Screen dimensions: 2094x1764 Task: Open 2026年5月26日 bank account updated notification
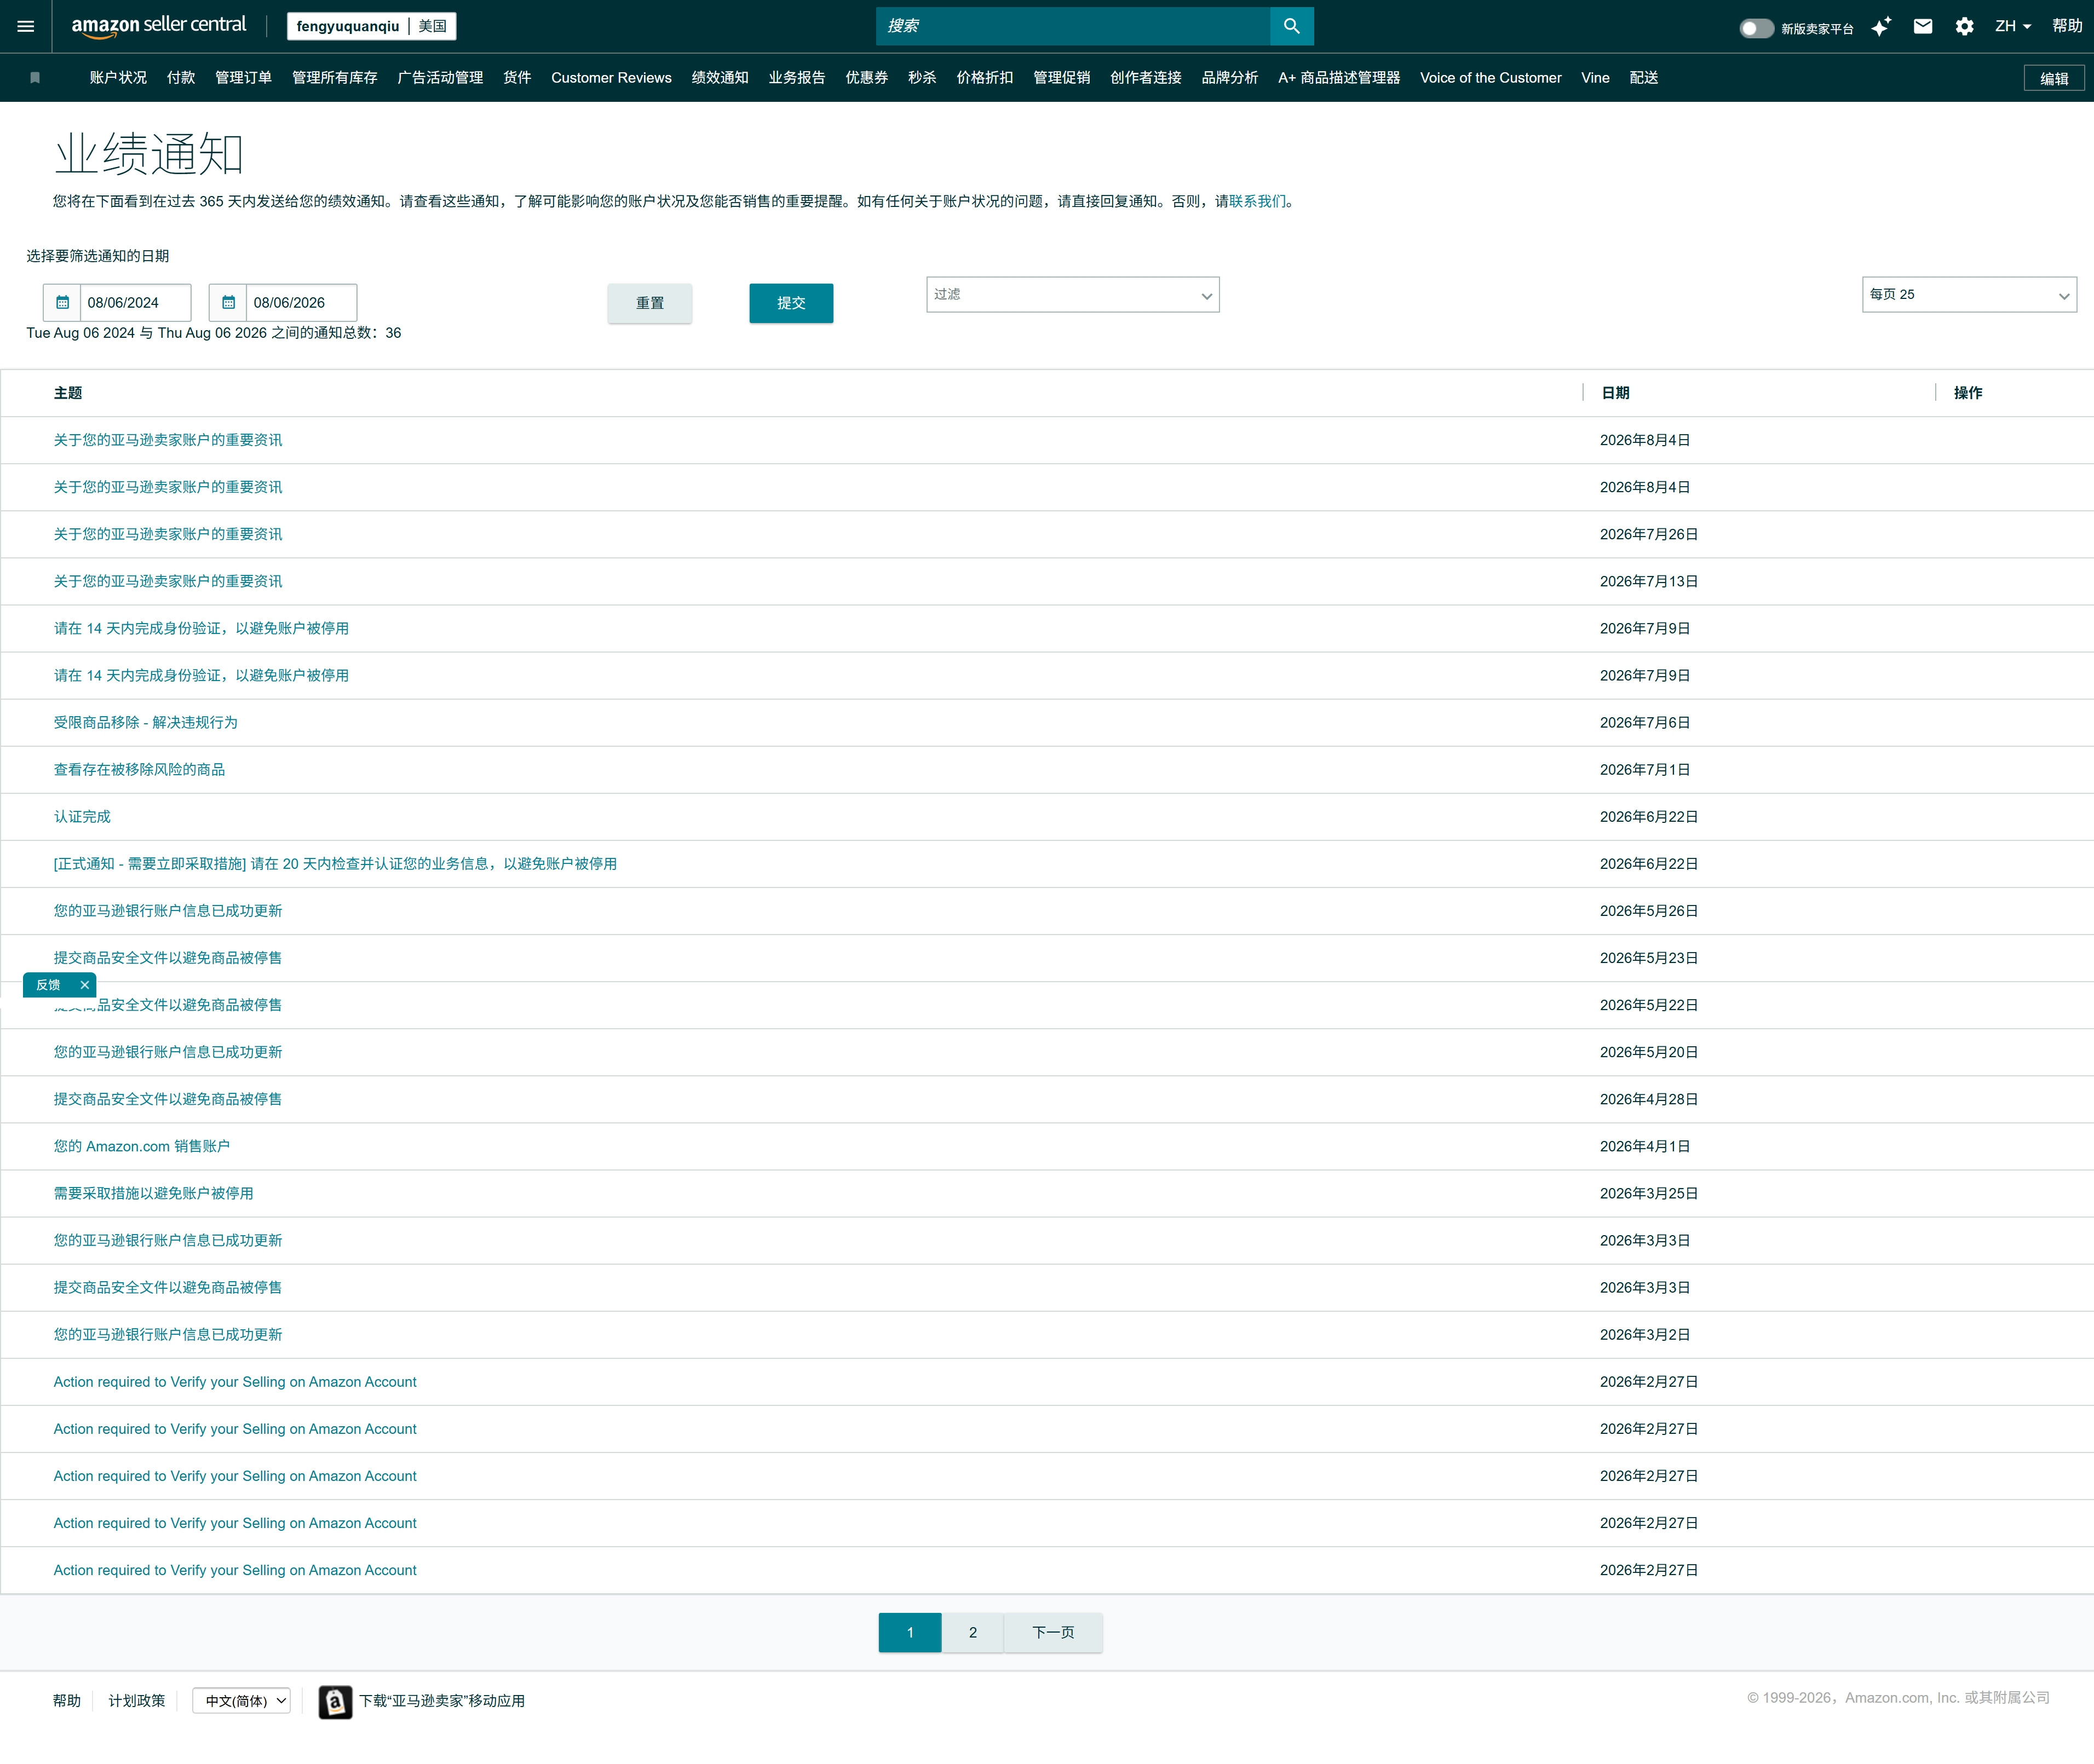pyautogui.click(x=168, y=911)
